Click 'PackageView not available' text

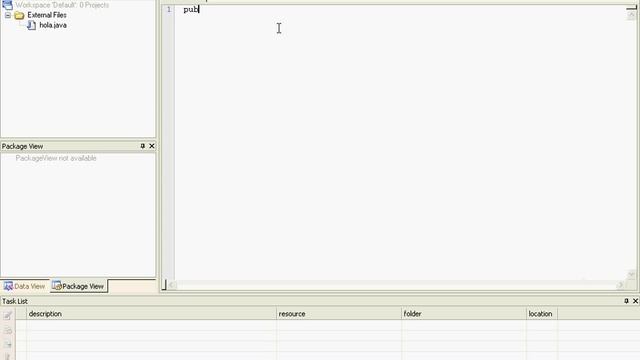pos(56,158)
